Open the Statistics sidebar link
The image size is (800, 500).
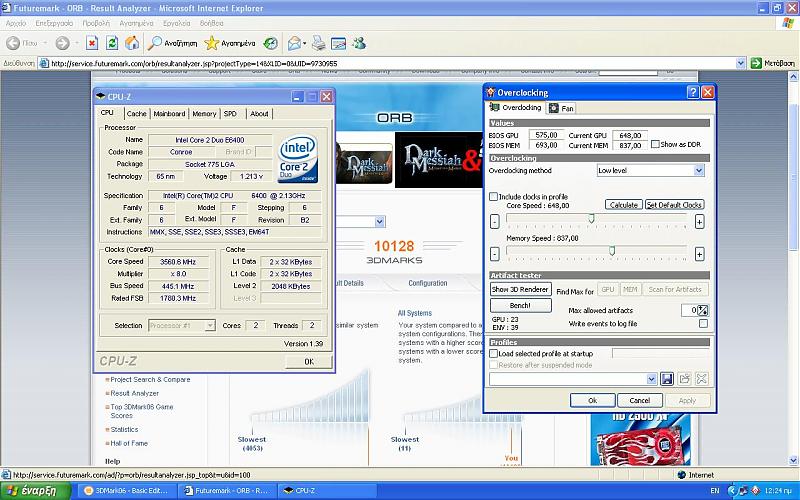point(124,430)
